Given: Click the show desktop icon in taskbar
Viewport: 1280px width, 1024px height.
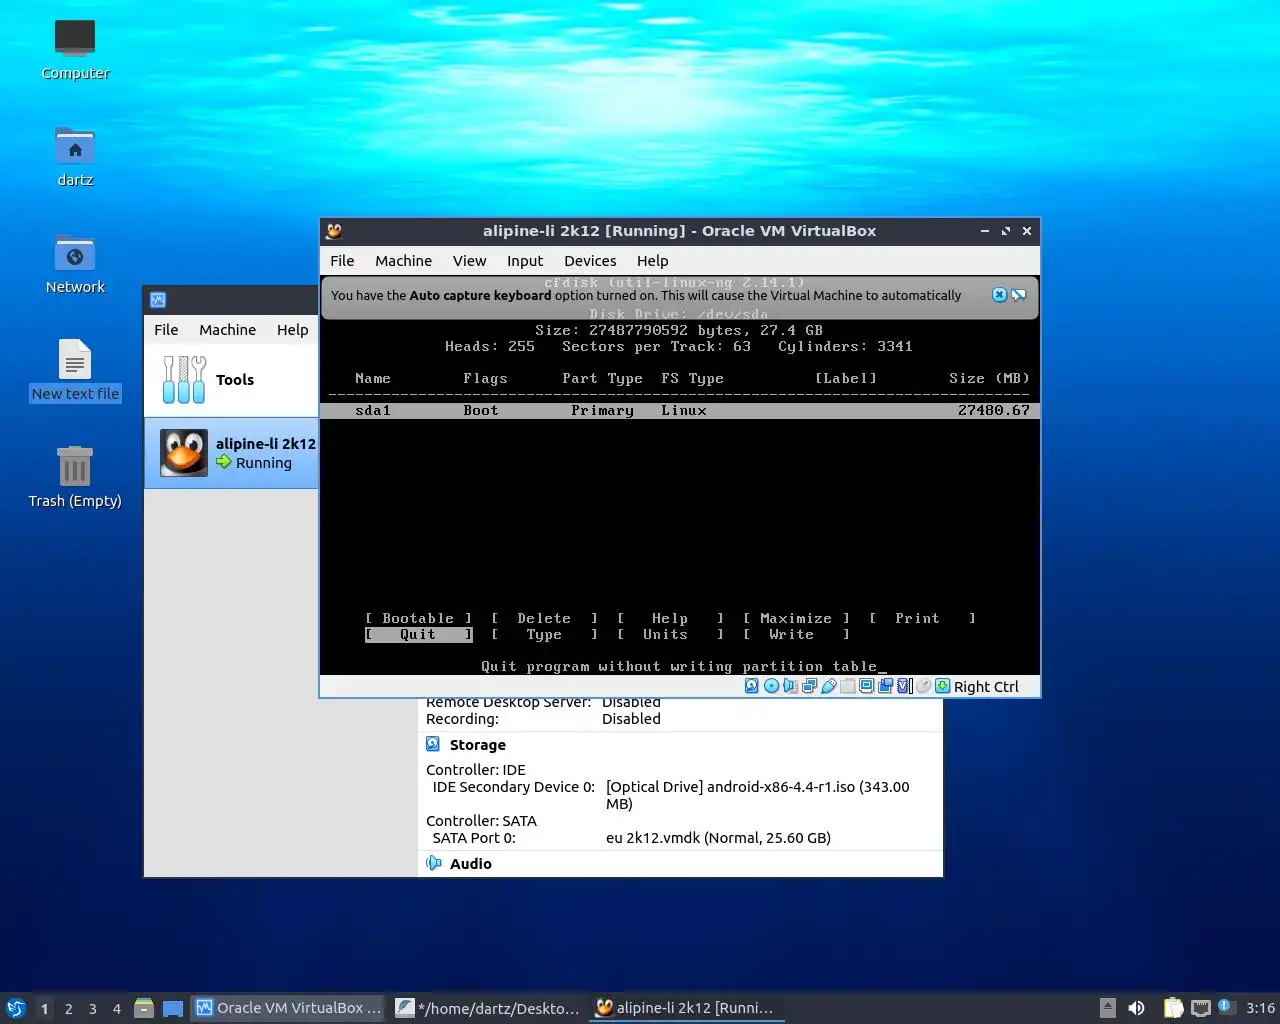Looking at the screenshot, I should point(173,1008).
